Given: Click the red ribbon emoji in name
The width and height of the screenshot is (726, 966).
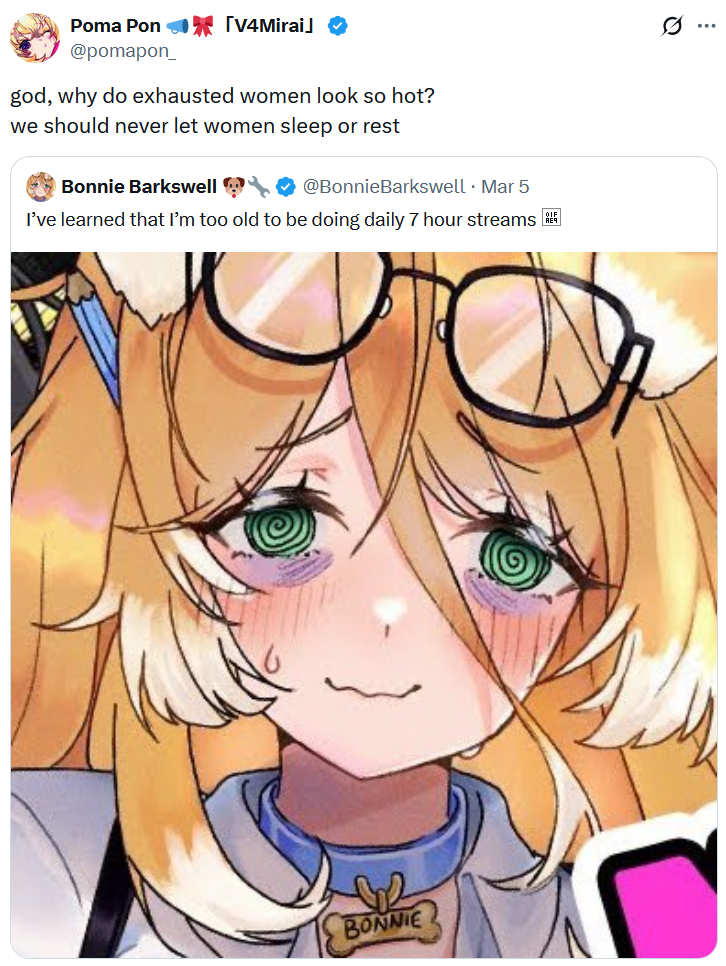Looking at the screenshot, I should coord(203,26).
